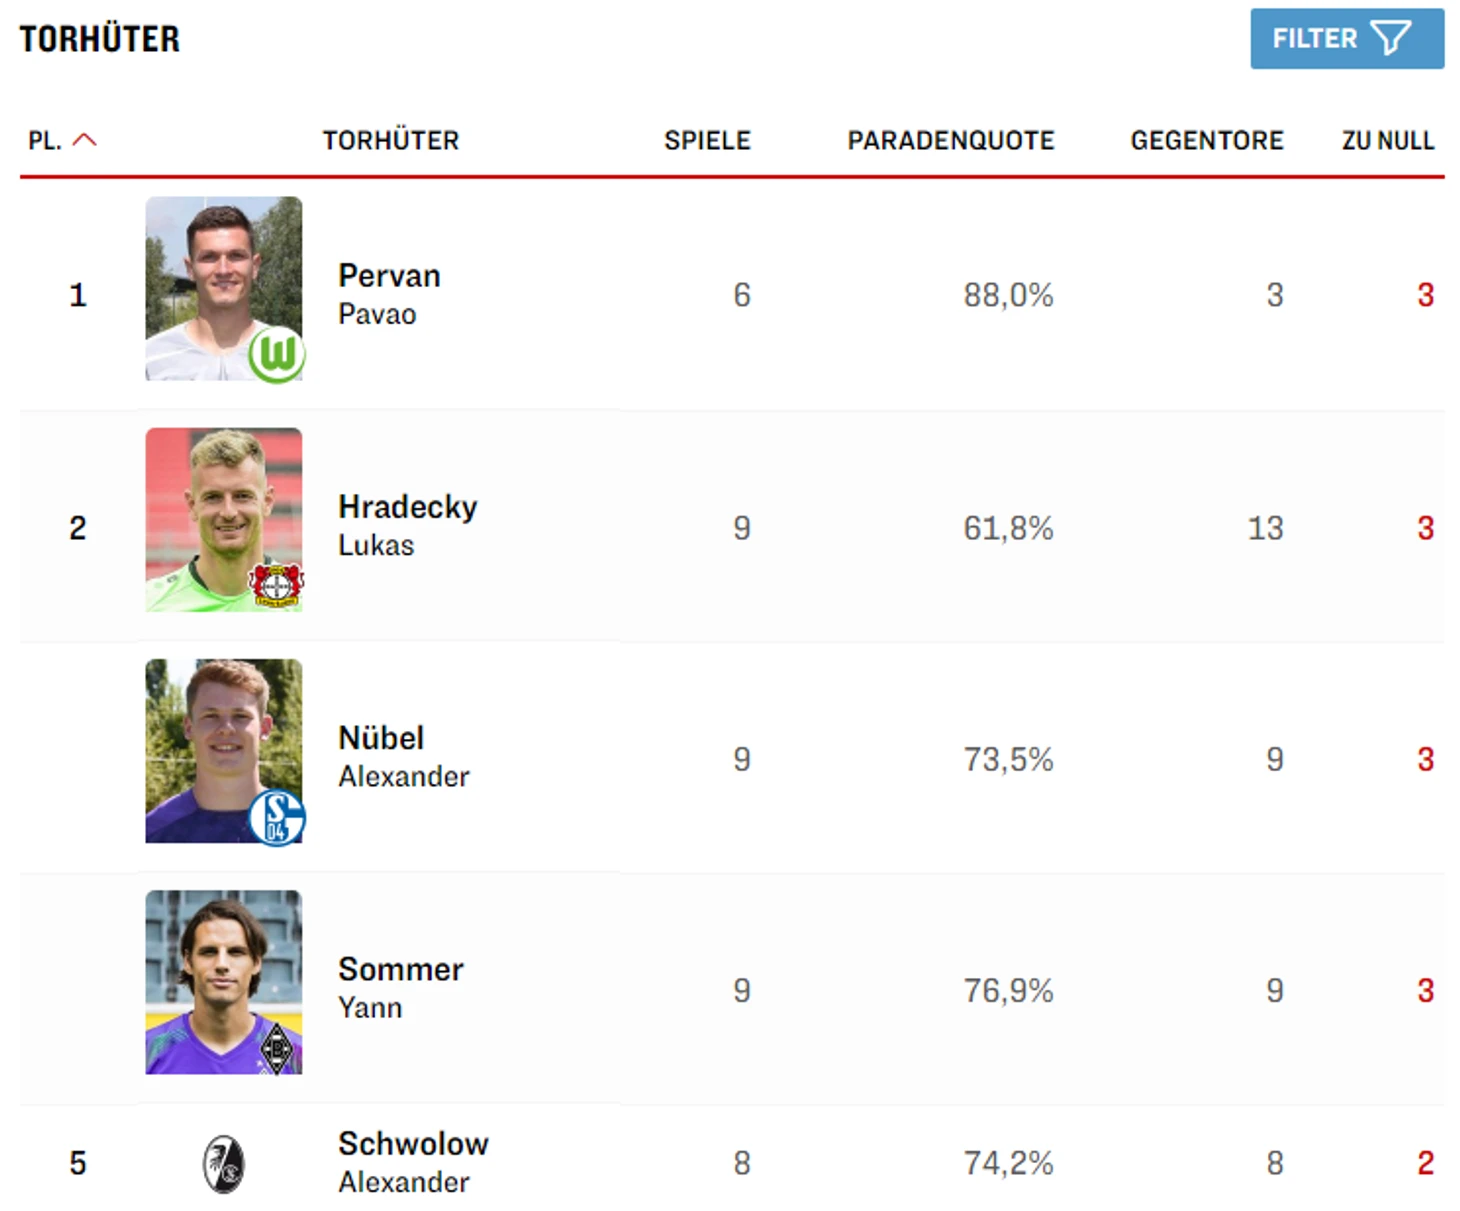Select Sommer Yann player name
The height and width of the screenshot is (1211, 1460).
click(x=400, y=988)
